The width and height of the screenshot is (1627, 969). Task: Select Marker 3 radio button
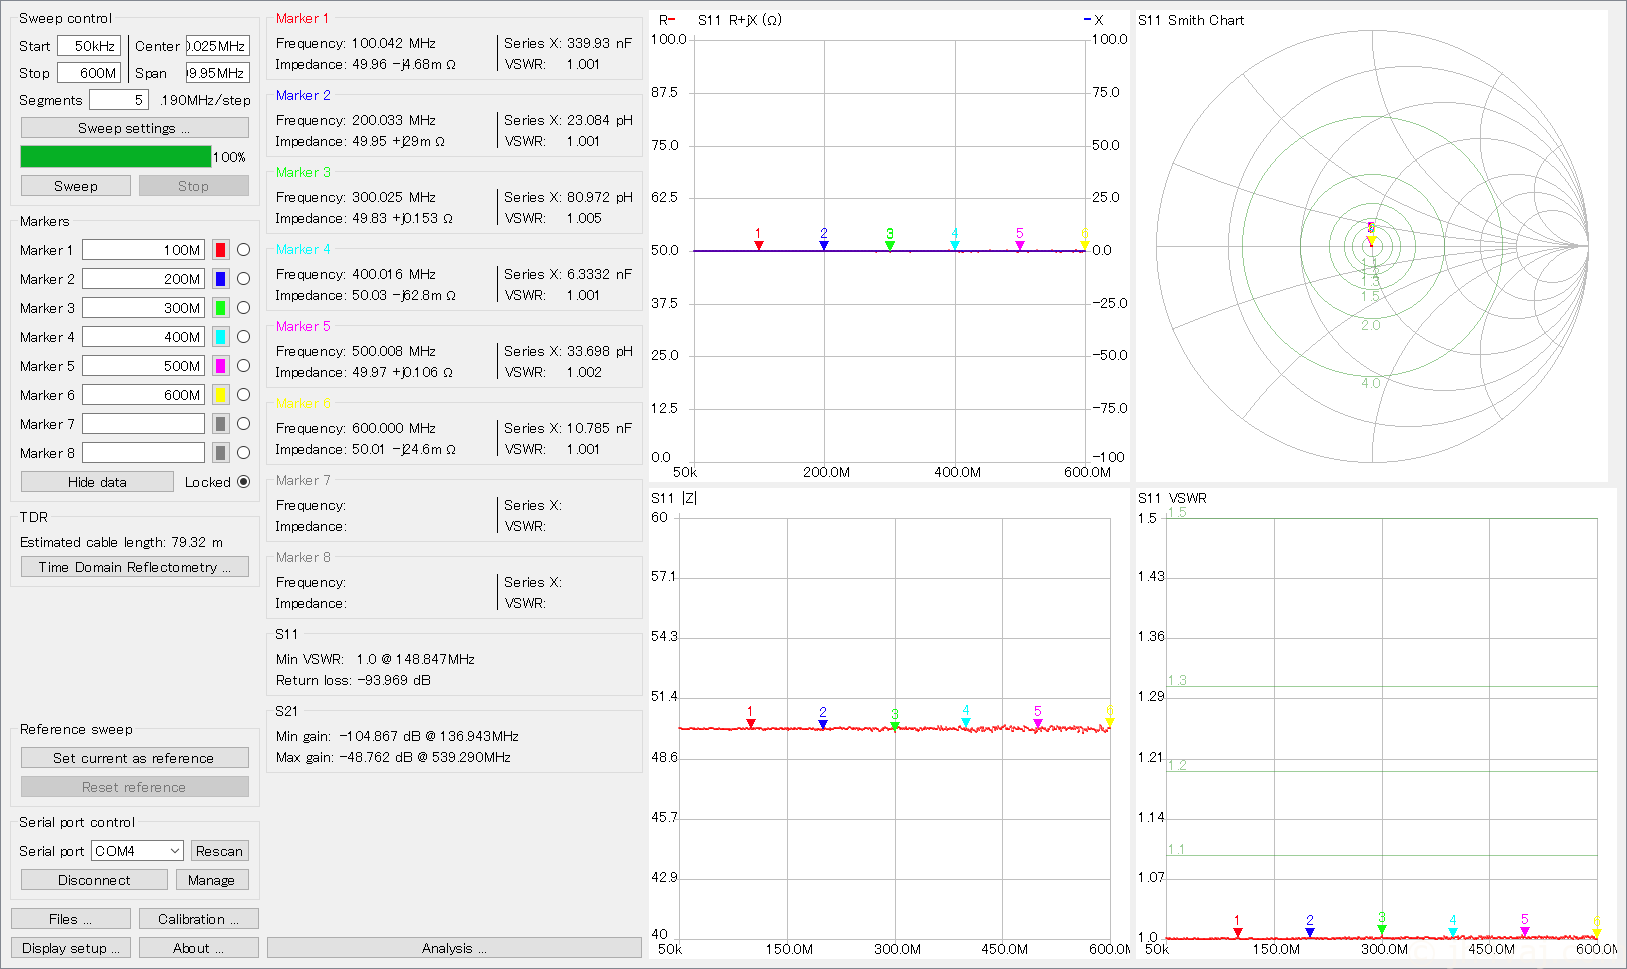coord(243,308)
